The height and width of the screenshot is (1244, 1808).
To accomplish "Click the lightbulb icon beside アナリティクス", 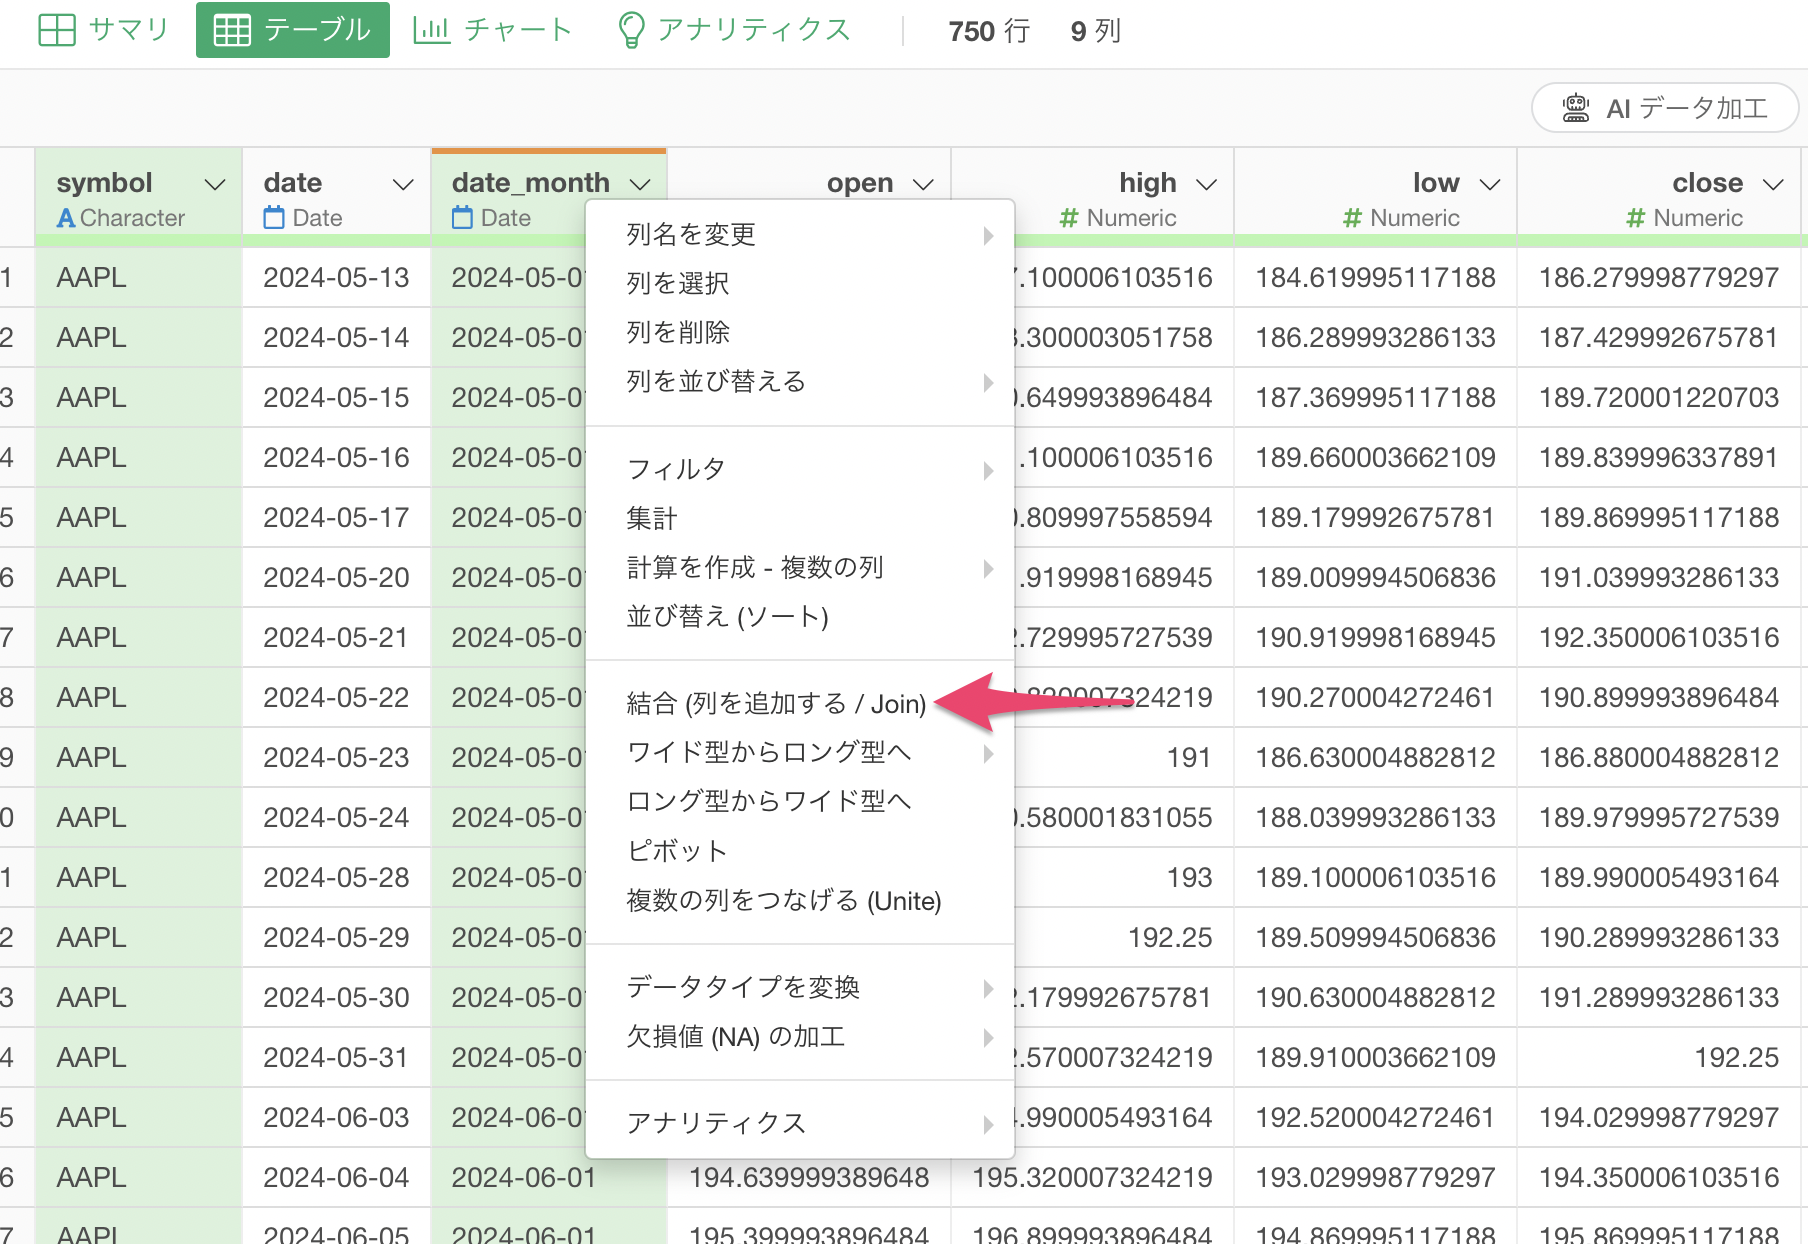I will [631, 30].
